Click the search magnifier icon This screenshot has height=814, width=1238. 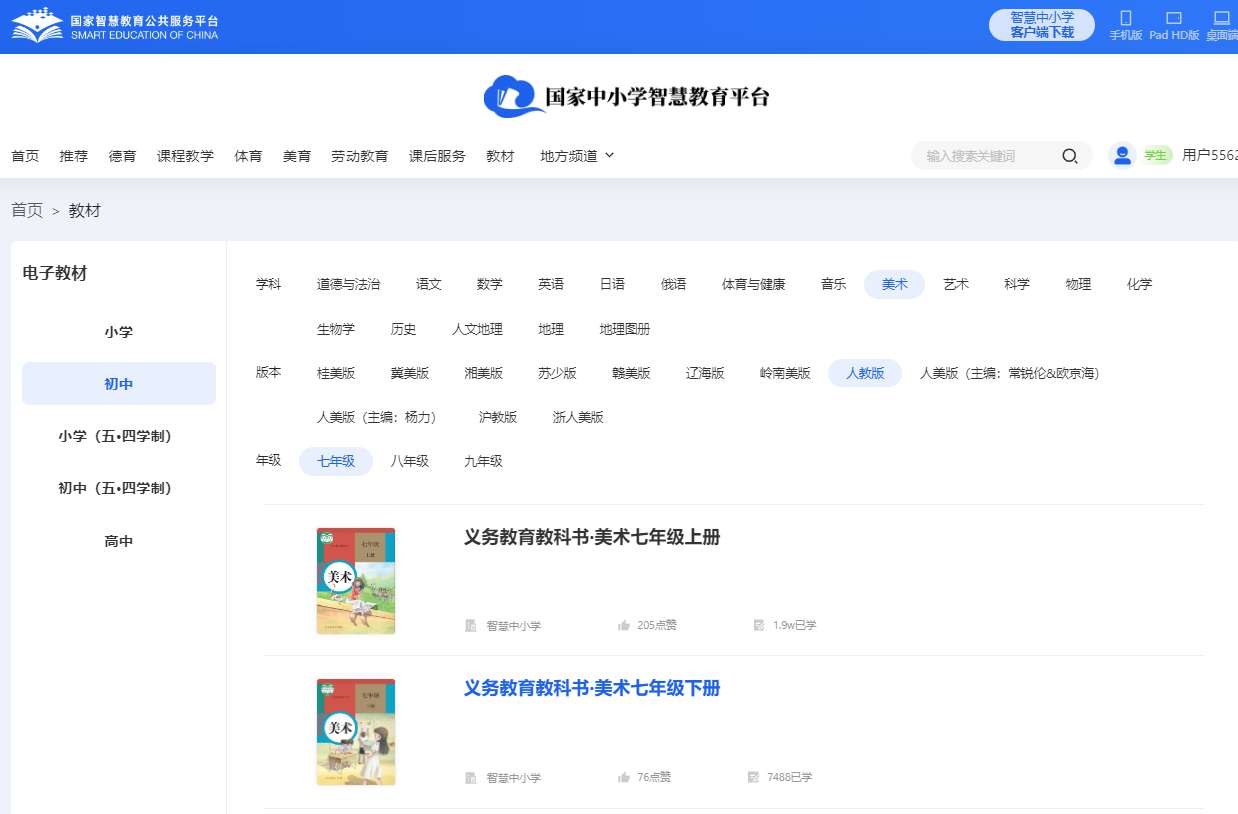pyautogui.click(x=1069, y=156)
